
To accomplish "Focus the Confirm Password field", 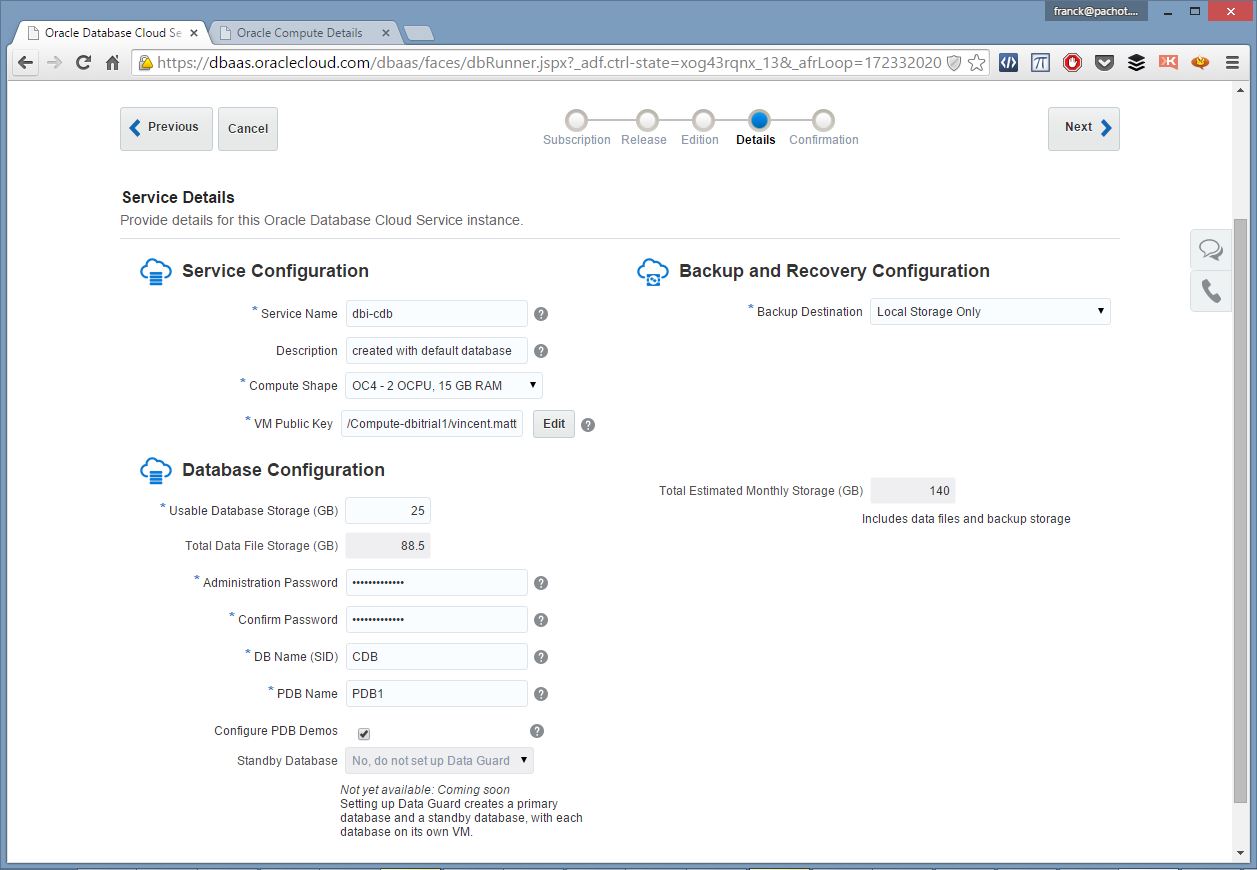I will click(437, 620).
